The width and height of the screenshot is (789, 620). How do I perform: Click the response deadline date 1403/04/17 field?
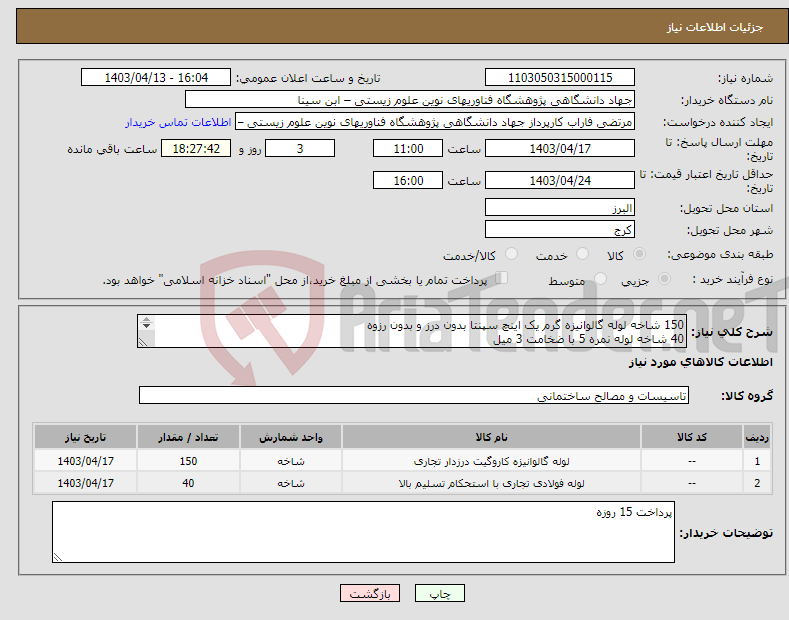[560, 148]
